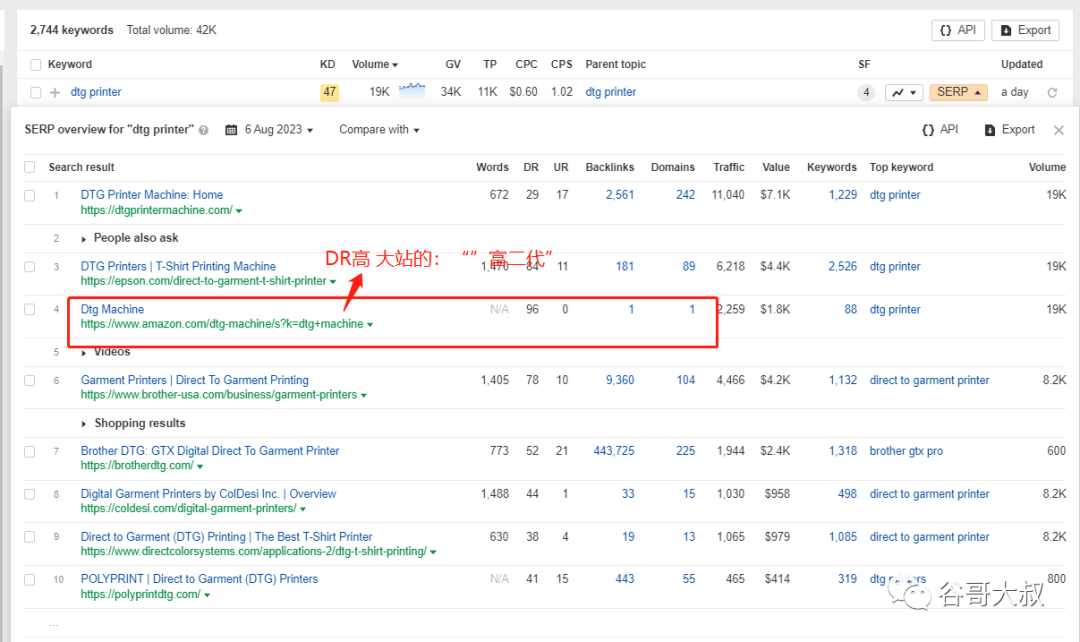The image size is (1080, 642).
Task: Open the calendar date 6 Aug 2023
Action: click(269, 130)
